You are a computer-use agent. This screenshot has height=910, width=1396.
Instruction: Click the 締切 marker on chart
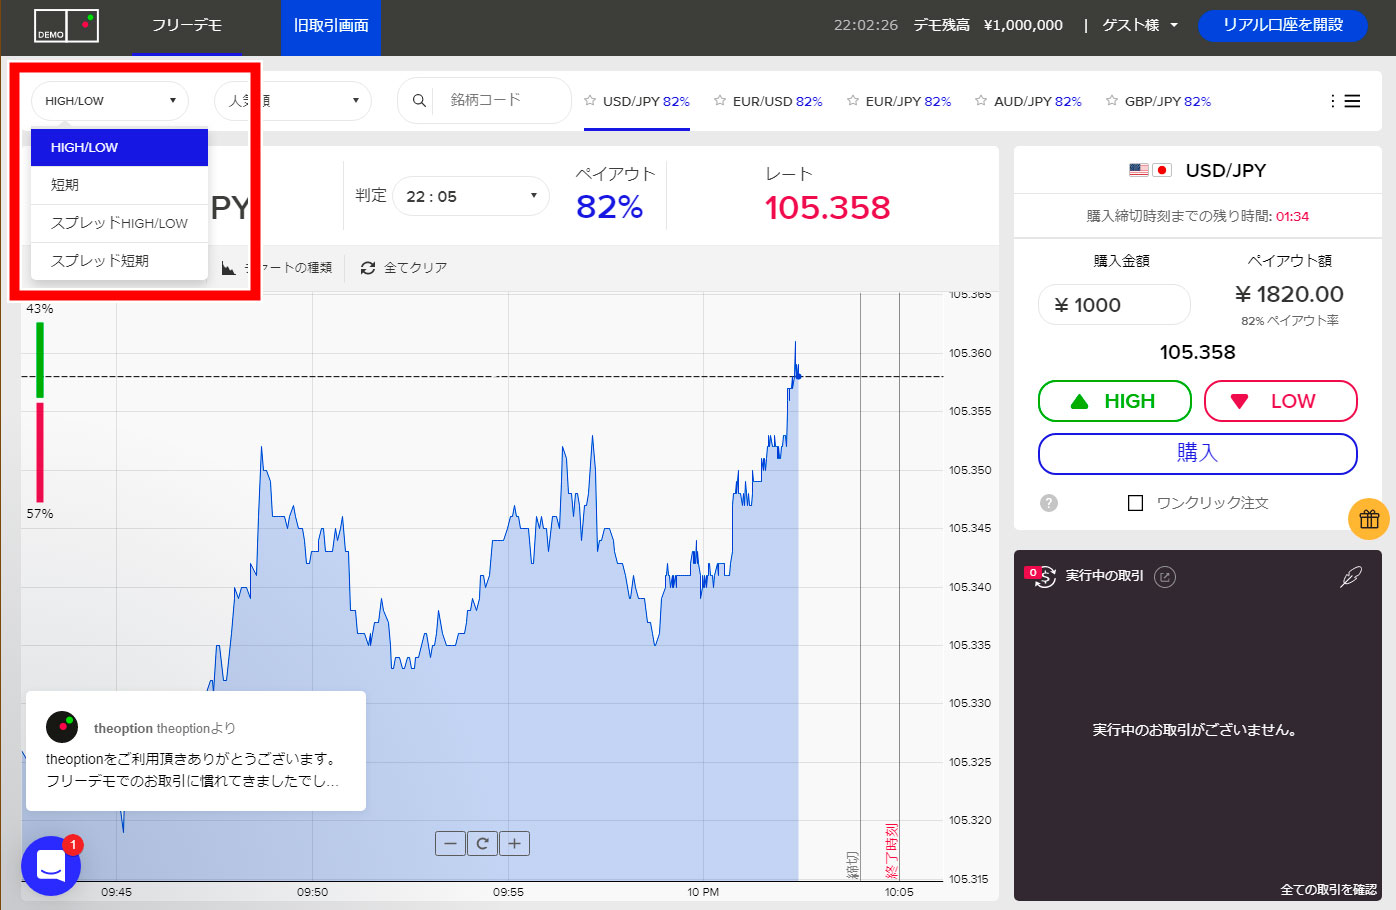point(852,865)
